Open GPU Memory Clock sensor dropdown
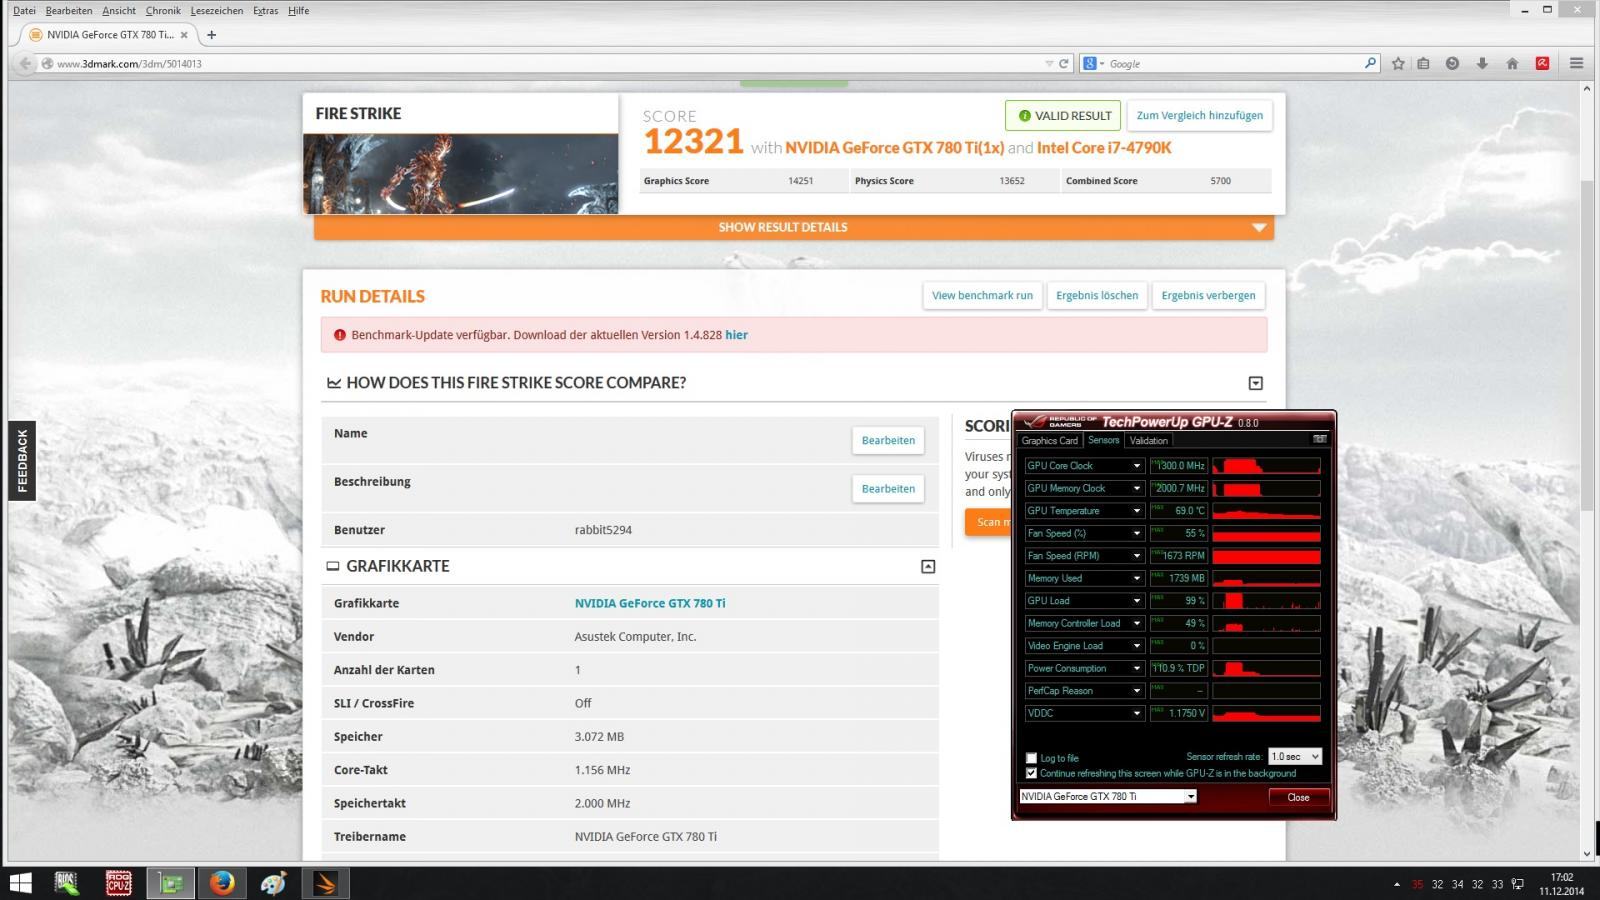1600x900 pixels. coord(1136,488)
